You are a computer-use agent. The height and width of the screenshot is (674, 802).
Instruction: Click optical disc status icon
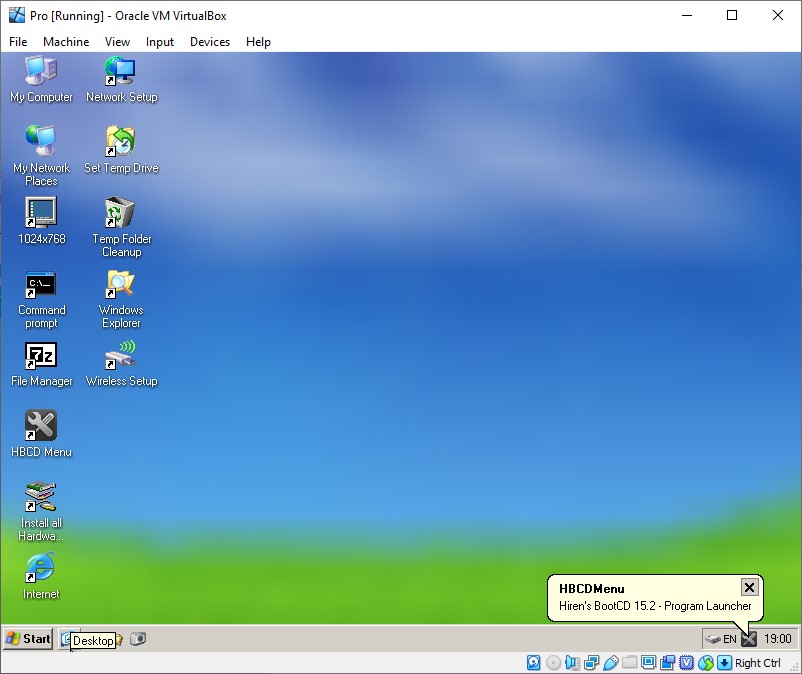pos(553,663)
